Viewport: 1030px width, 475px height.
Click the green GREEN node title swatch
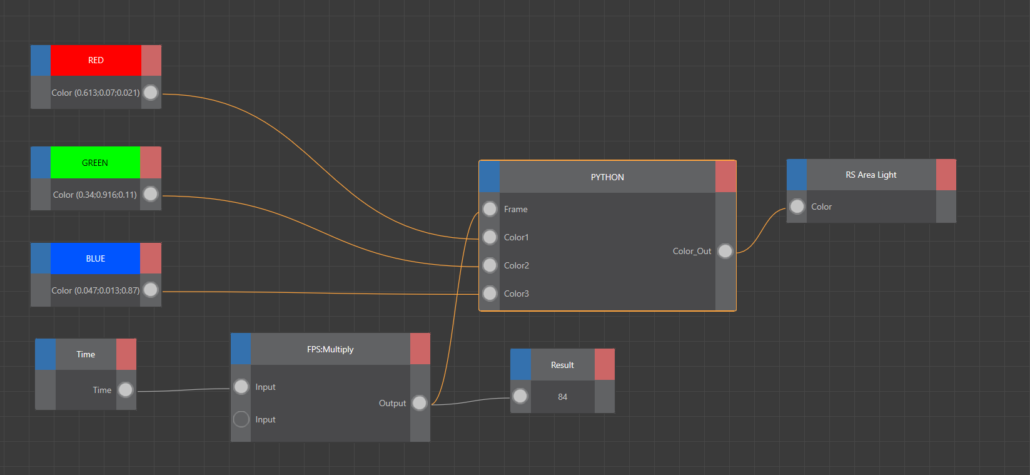(x=95, y=161)
